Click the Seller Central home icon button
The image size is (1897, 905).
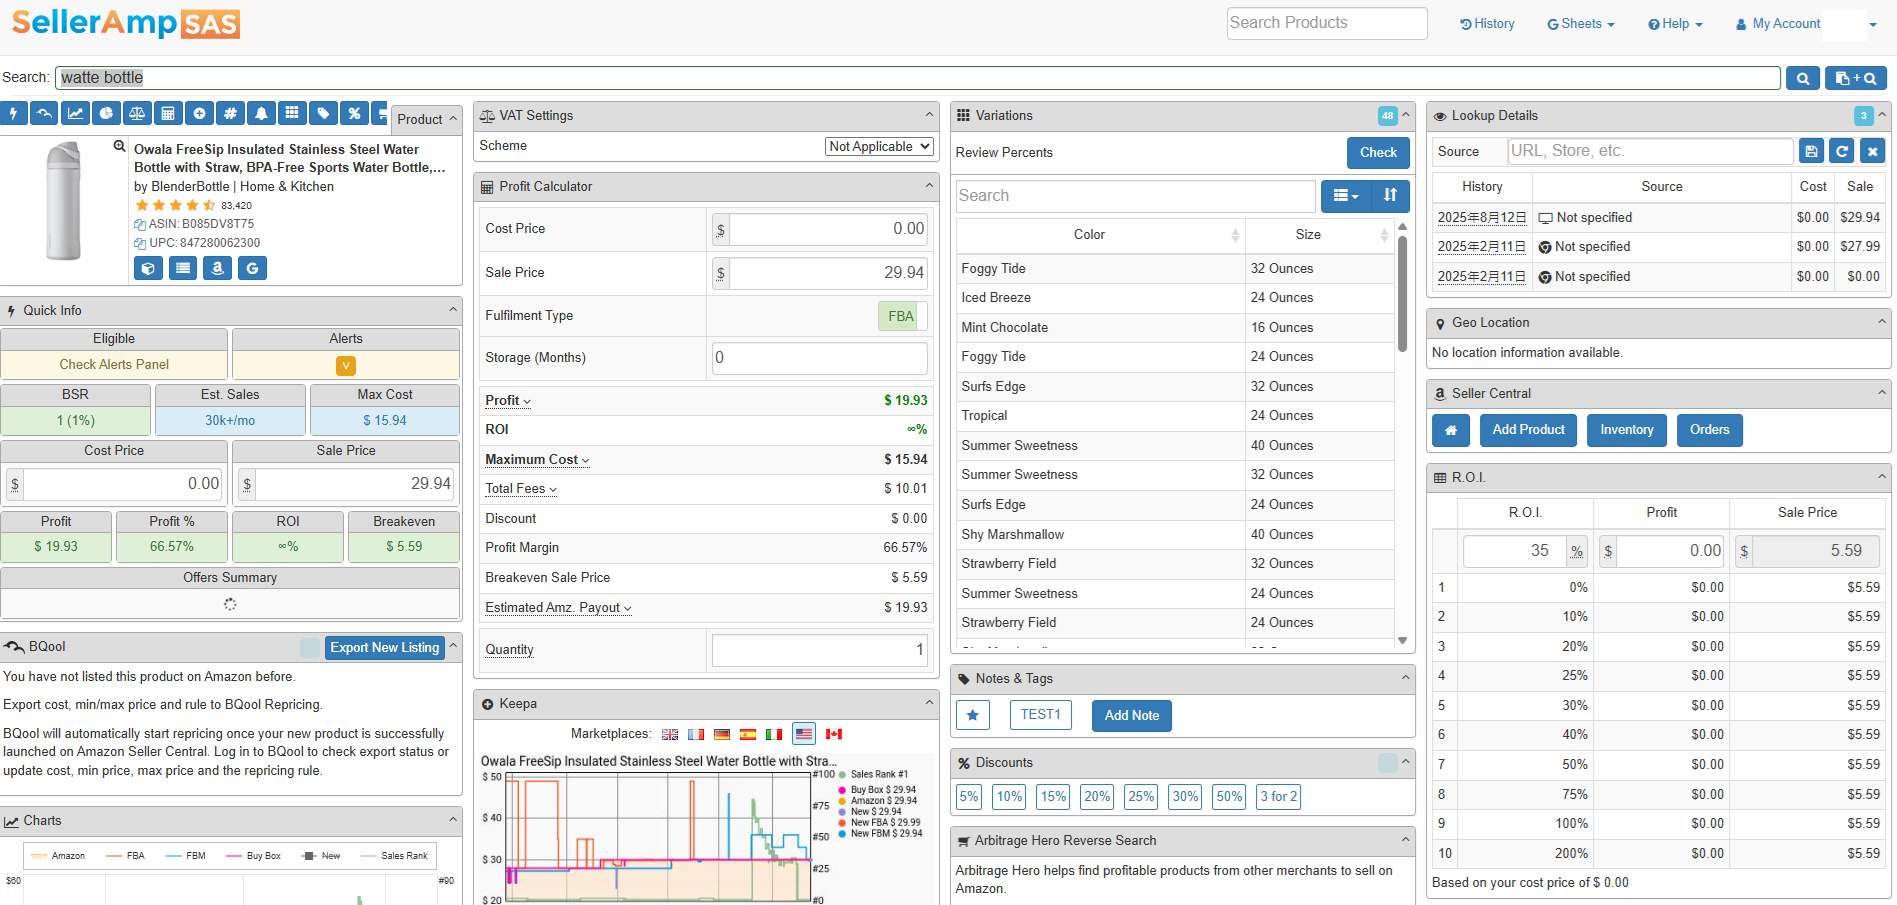(1451, 430)
